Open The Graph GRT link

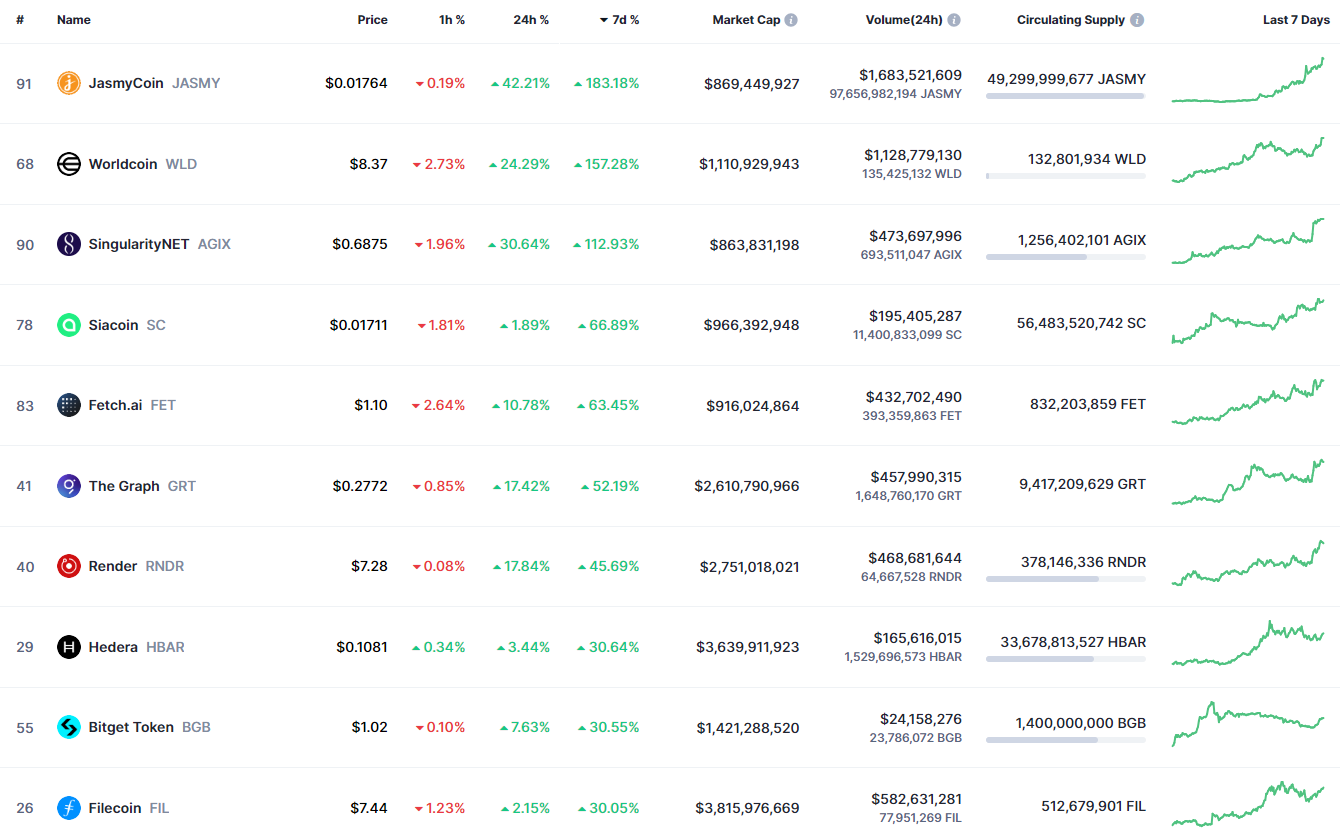[x=142, y=486]
